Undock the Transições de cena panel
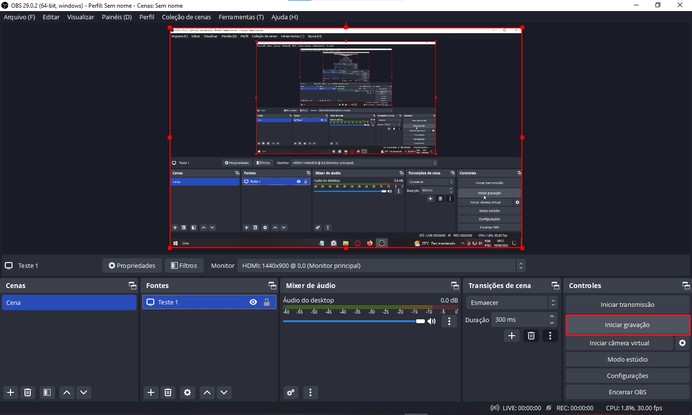This screenshot has height=415, width=692. click(555, 286)
